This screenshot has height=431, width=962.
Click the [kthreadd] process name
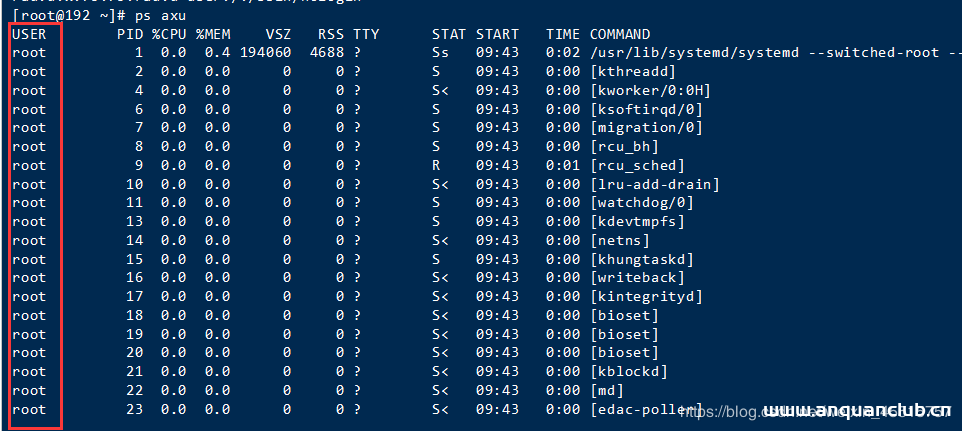coord(633,72)
